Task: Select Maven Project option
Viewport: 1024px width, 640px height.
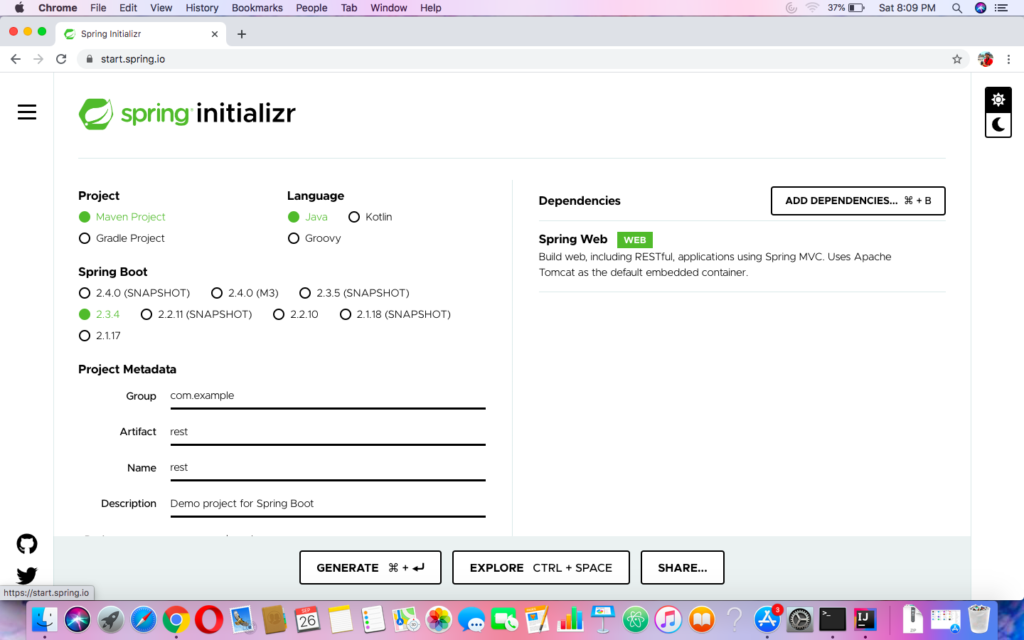Action: tap(122, 217)
